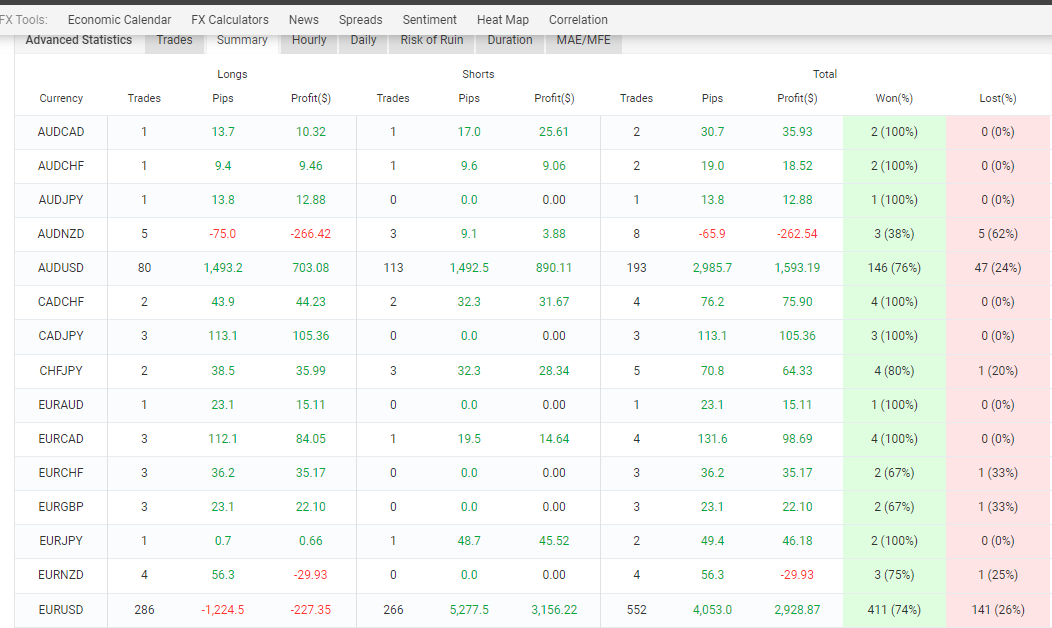Viewport: 1052px width, 628px height.
Task: Select the EURAUD currency row label
Action: 61,405
